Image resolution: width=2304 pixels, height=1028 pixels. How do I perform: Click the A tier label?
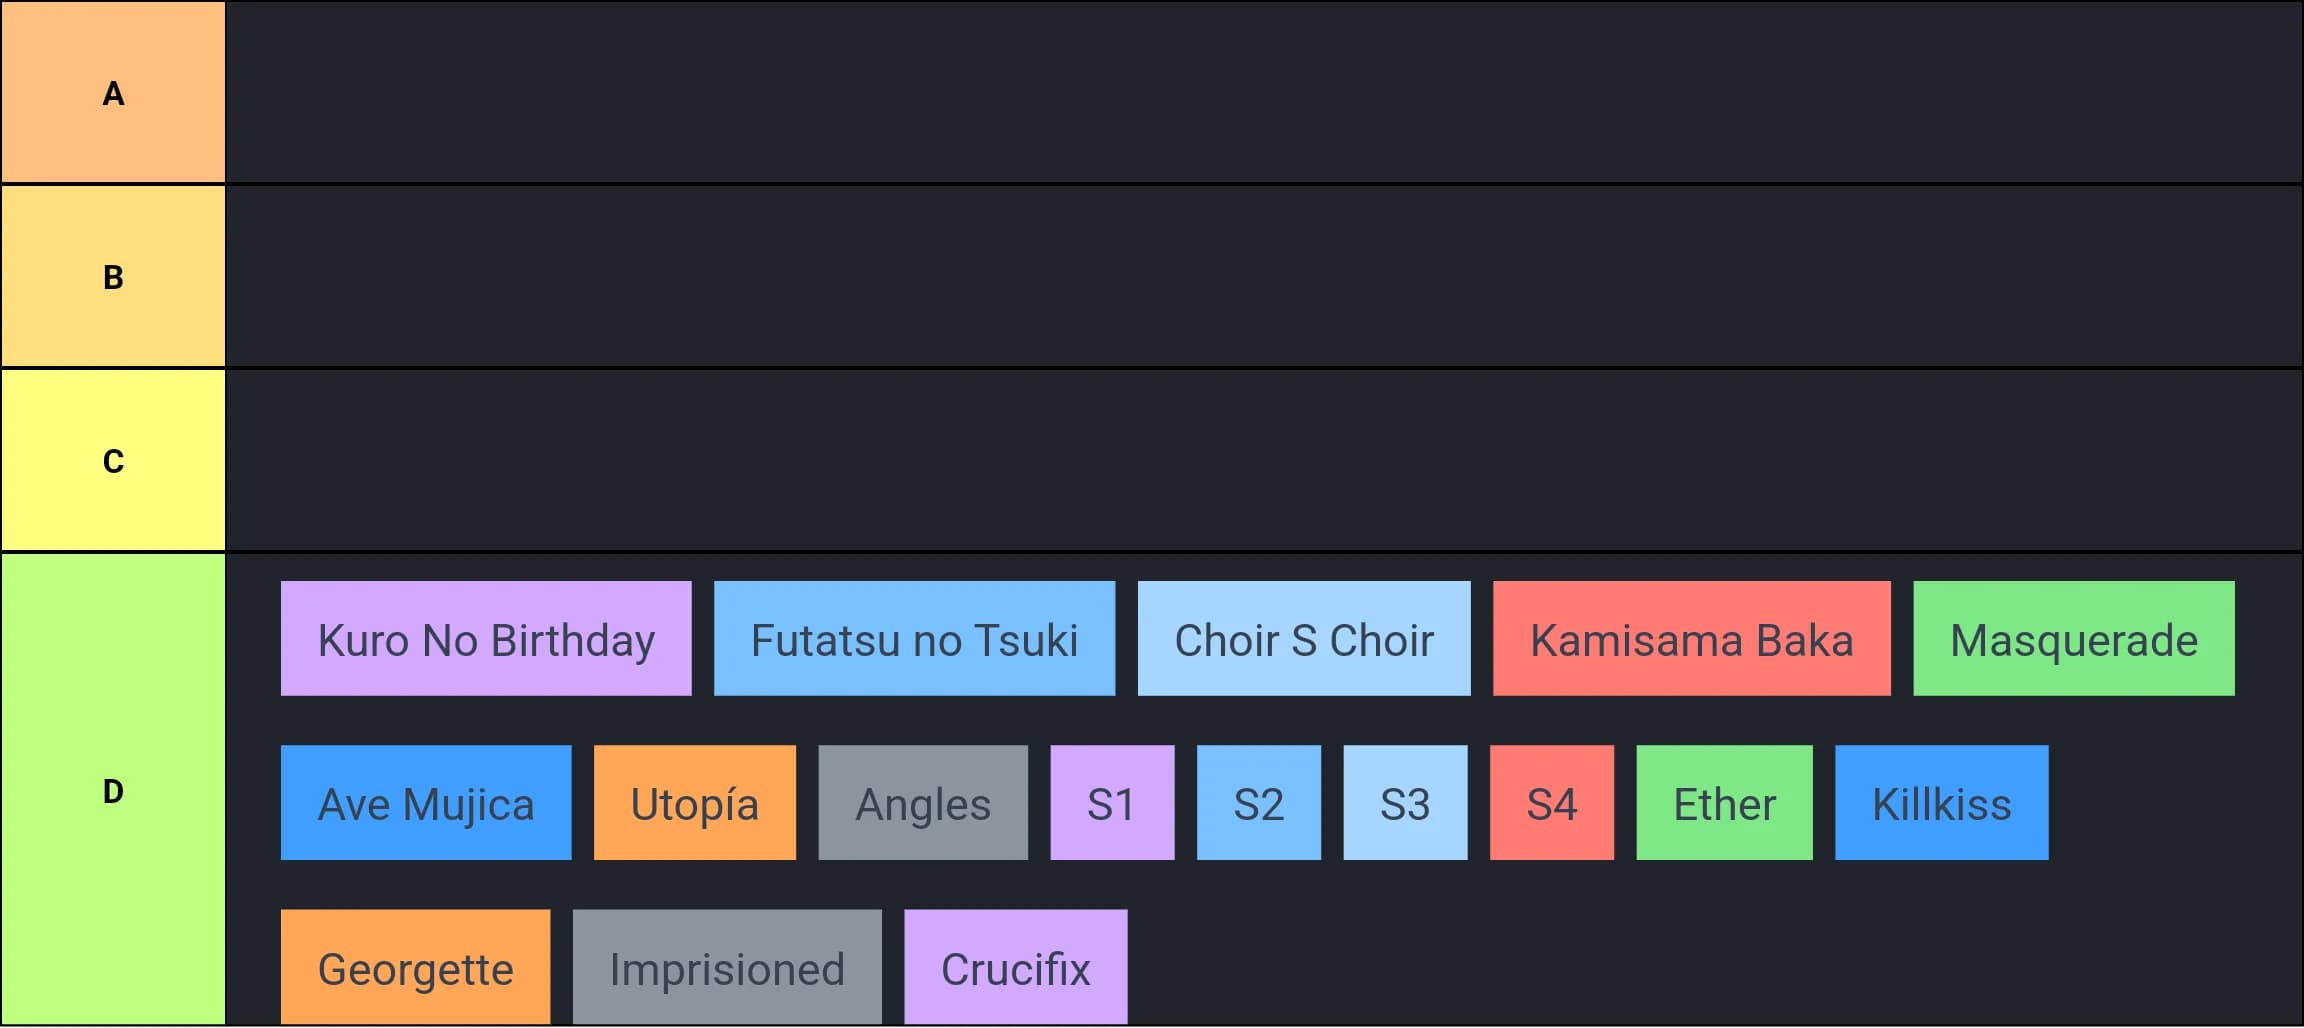113,92
